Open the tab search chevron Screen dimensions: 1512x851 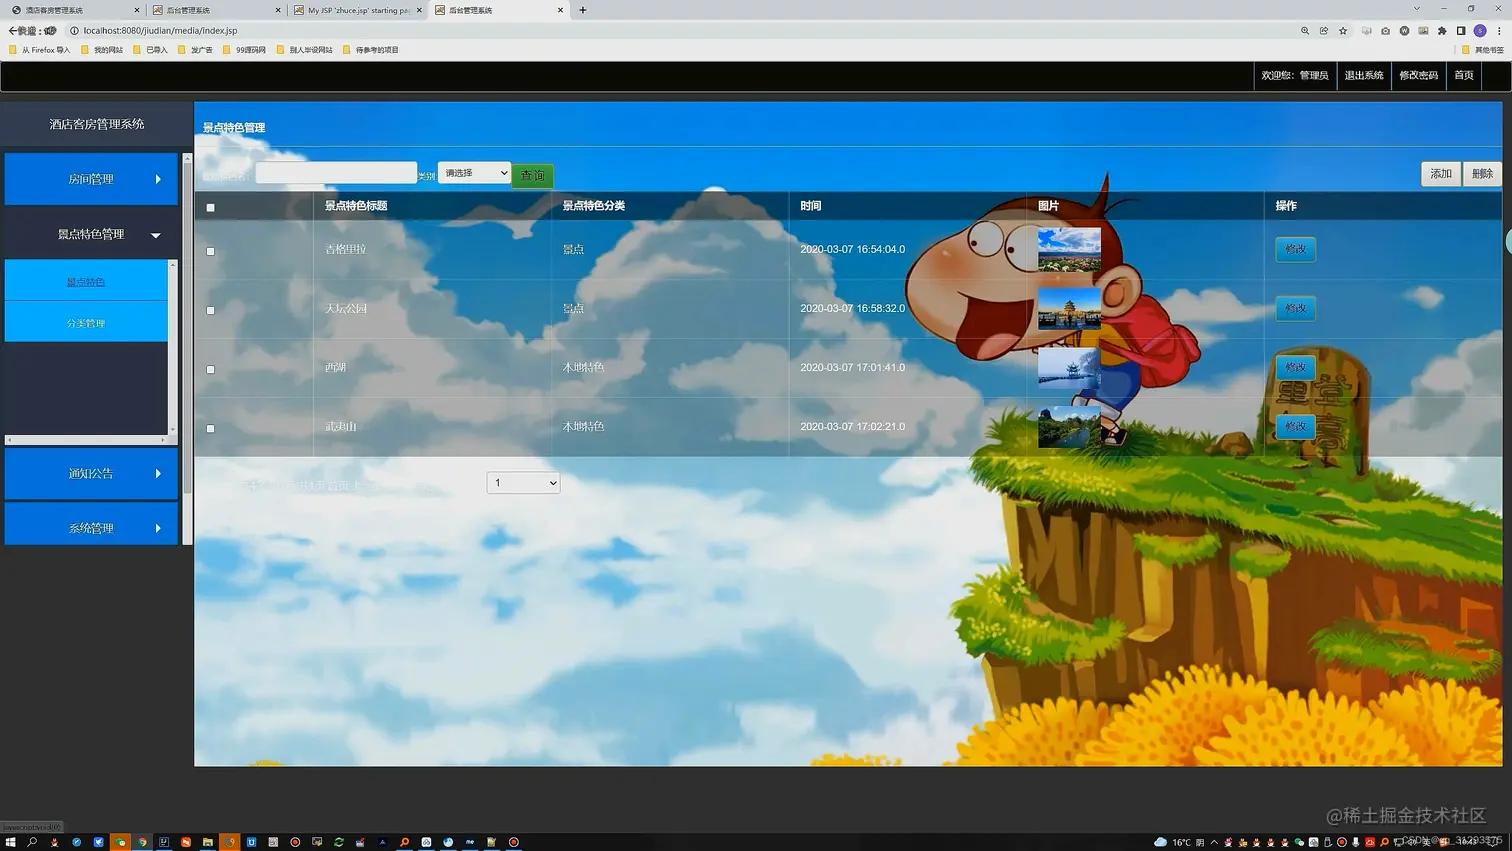pyautogui.click(x=1416, y=9)
